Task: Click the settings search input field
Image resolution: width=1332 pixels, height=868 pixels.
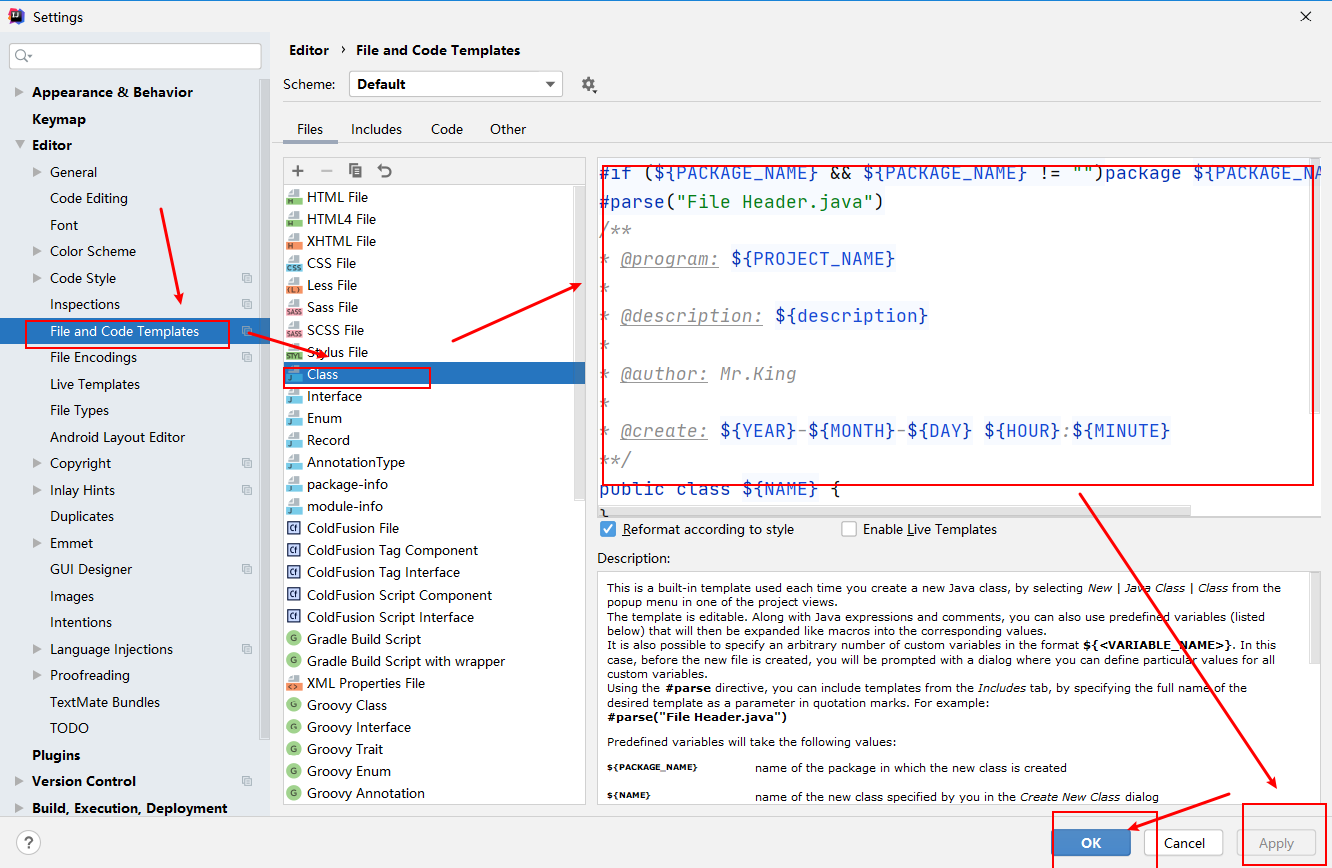Action: click(x=135, y=56)
